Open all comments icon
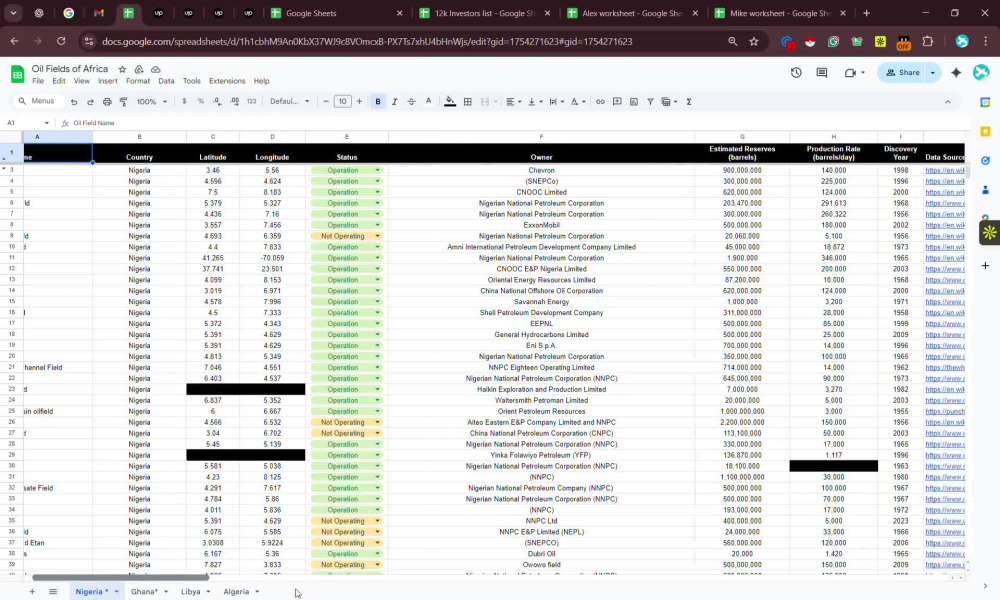The image size is (1000, 600). pos(821,72)
